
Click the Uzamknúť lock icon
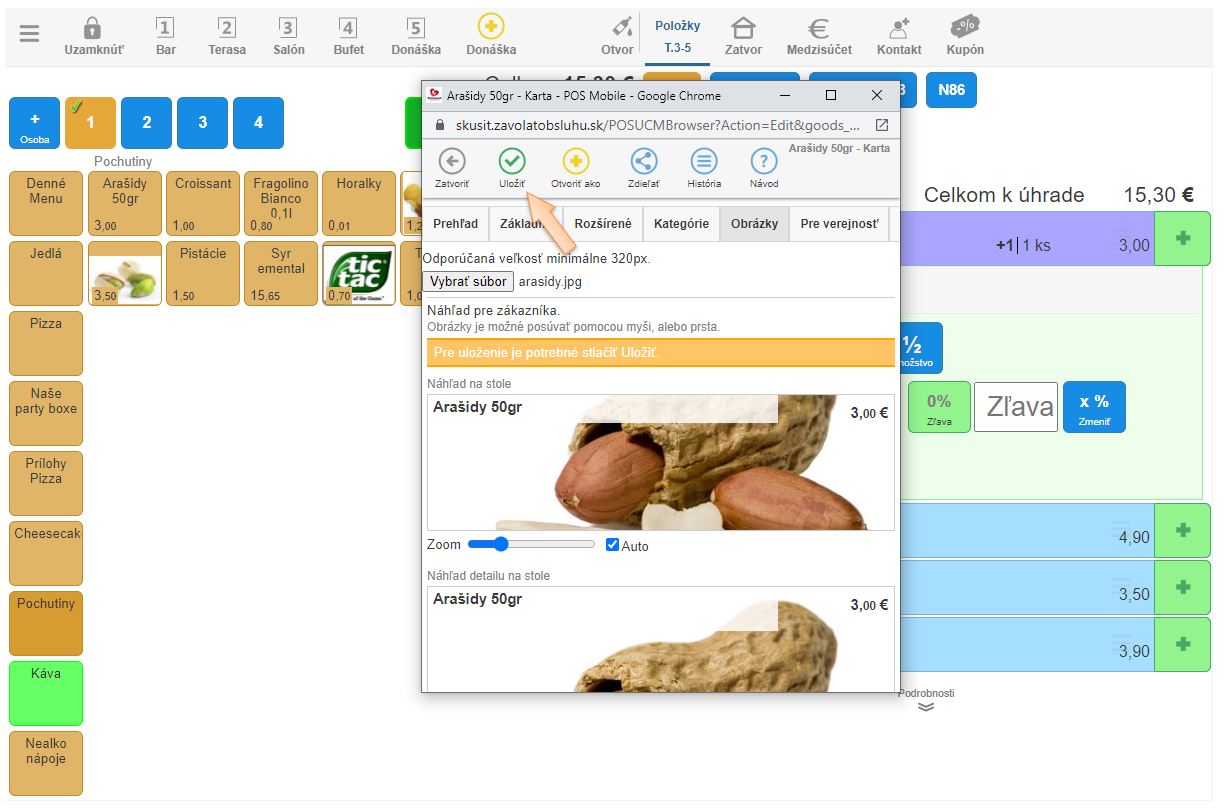click(93, 28)
